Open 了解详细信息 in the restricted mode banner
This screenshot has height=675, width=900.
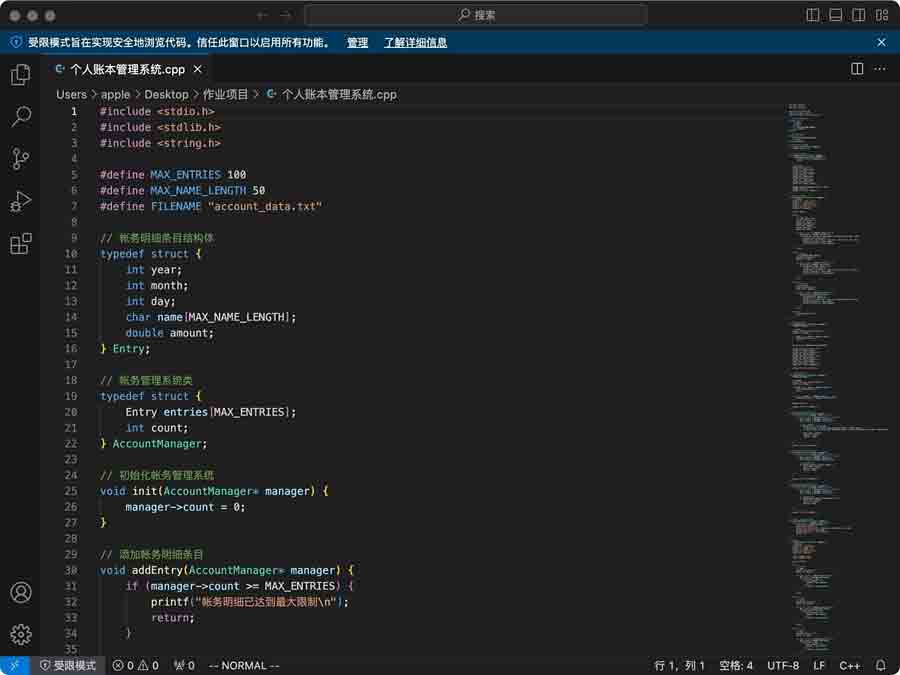pos(417,42)
